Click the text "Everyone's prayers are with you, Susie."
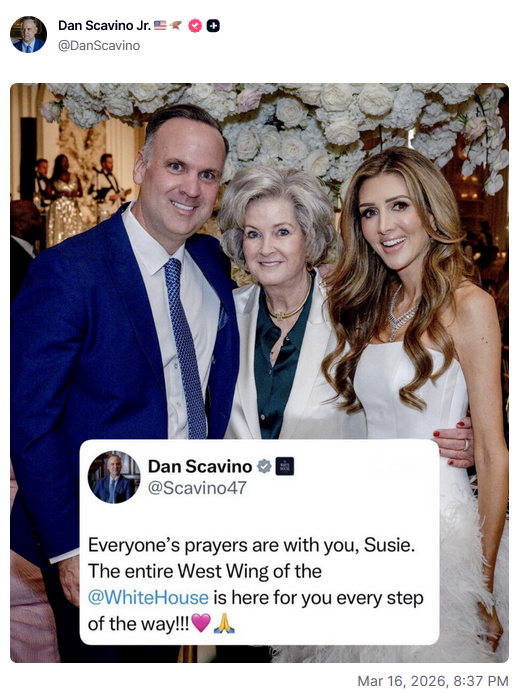Screen dimensions: 519x693 point(252,545)
